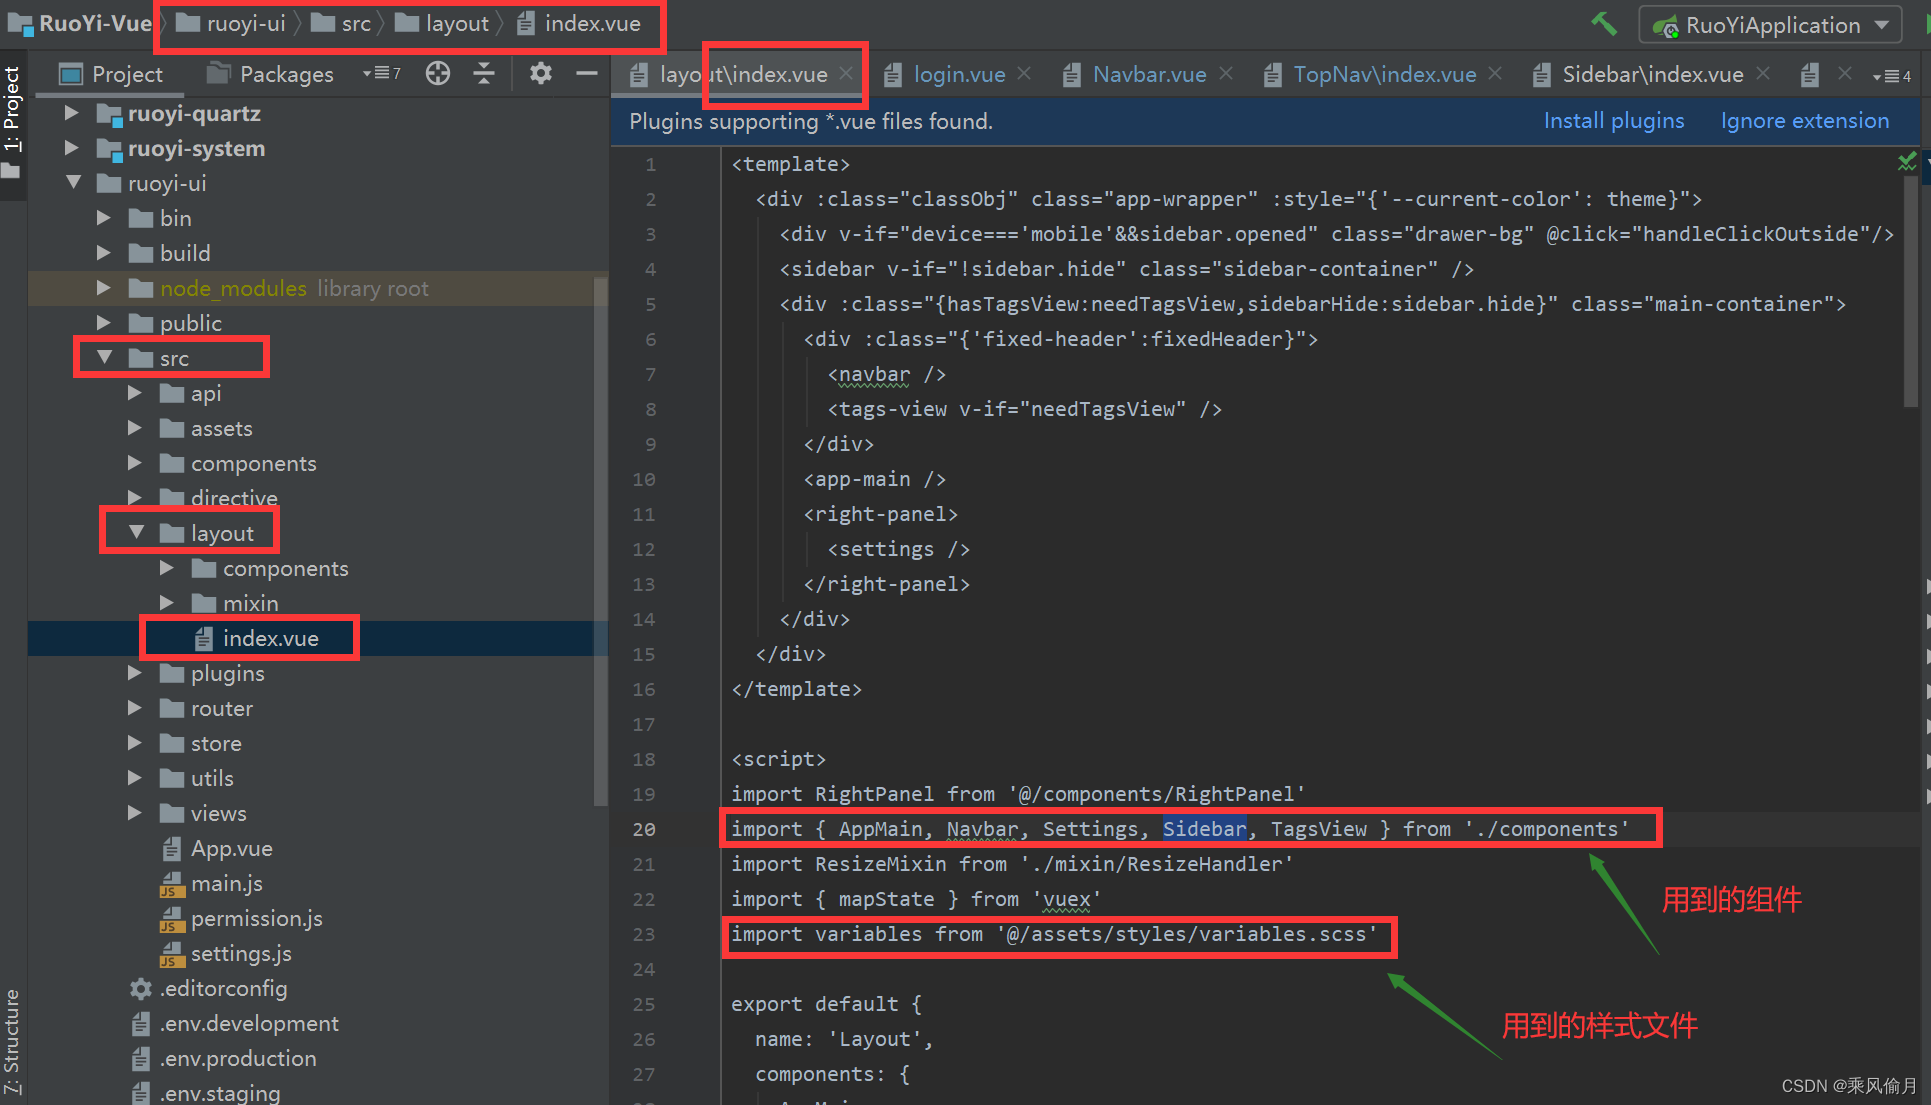Viewport: 1931px width, 1105px height.
Task: Hide the Project panel with minus icon
Action: pos(587,73)
